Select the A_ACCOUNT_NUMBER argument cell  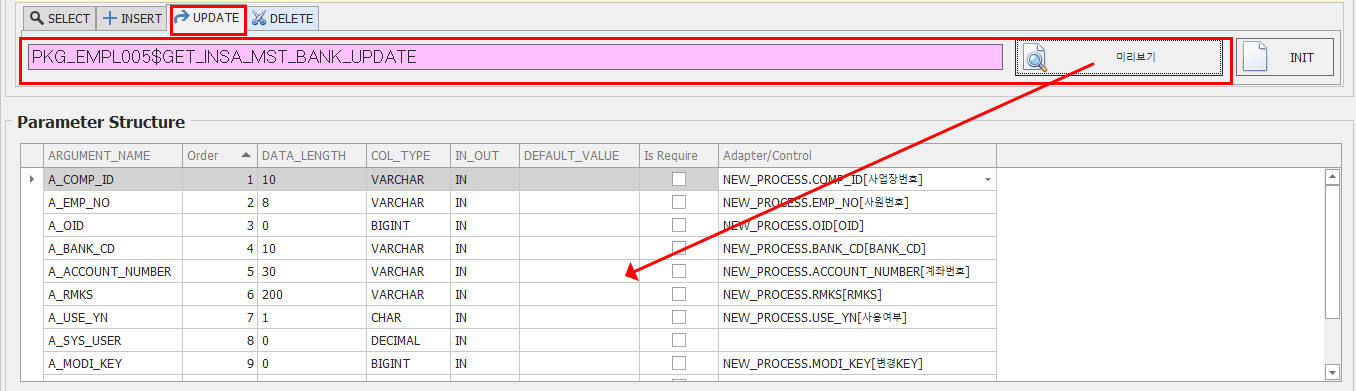click(112, 271)
